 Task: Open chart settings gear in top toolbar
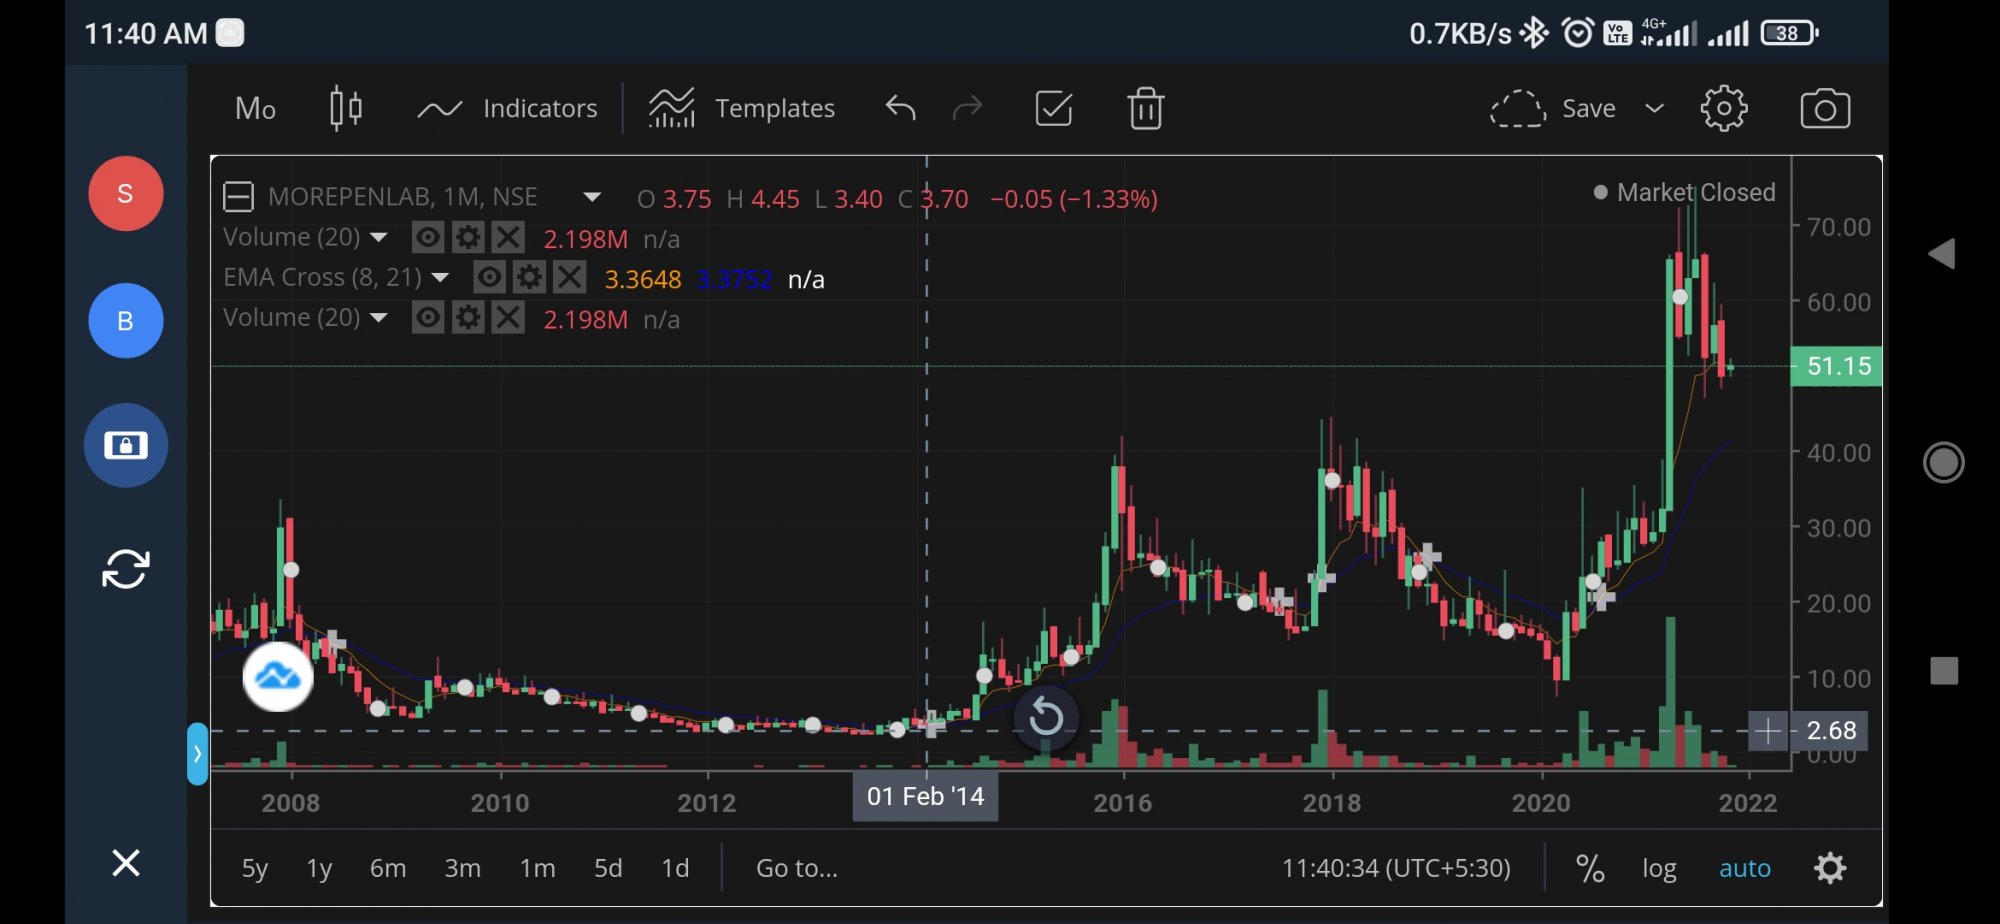1724,108
